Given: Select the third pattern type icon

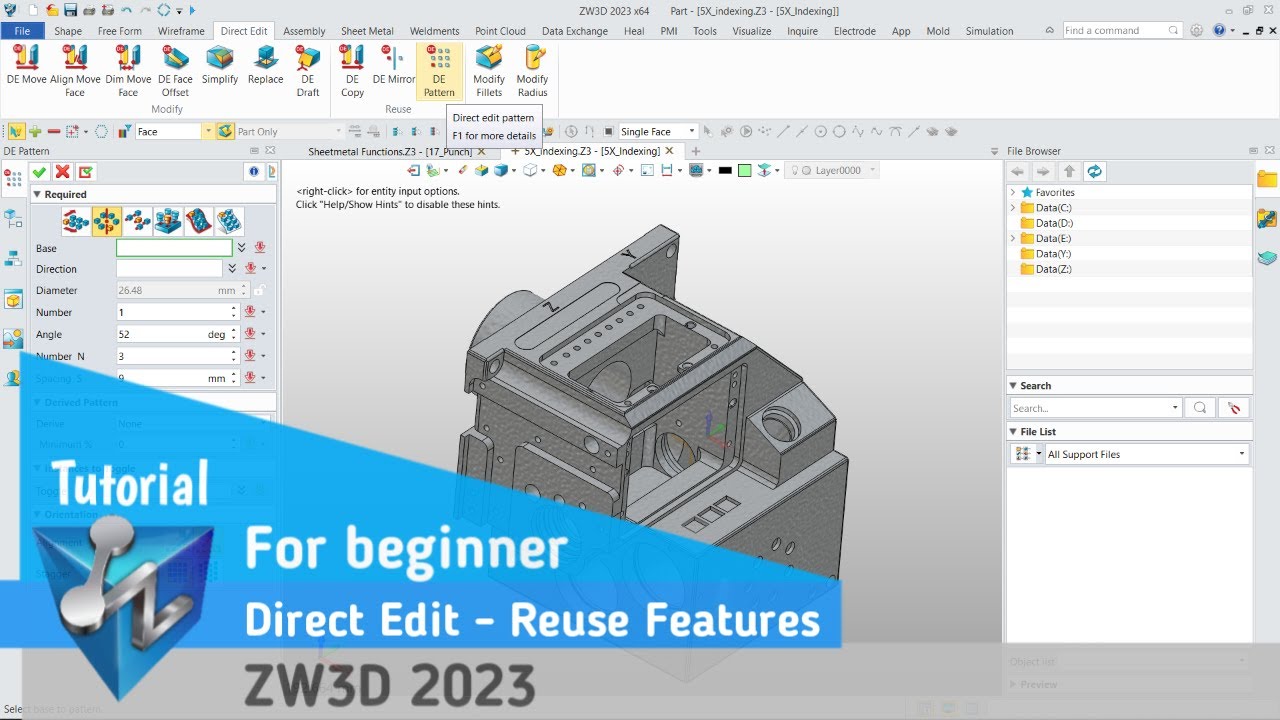Looking at the screenshot, I should click(x=138, y=221).
